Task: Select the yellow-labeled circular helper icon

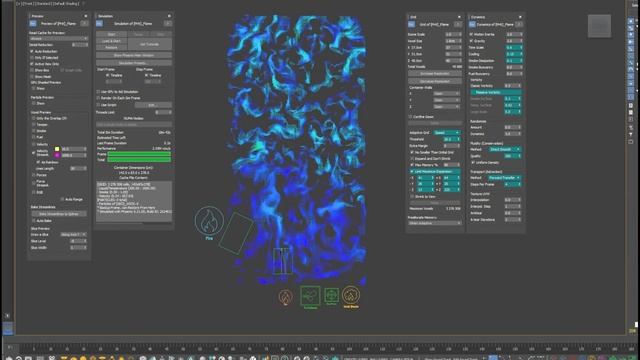Action: 351,295
